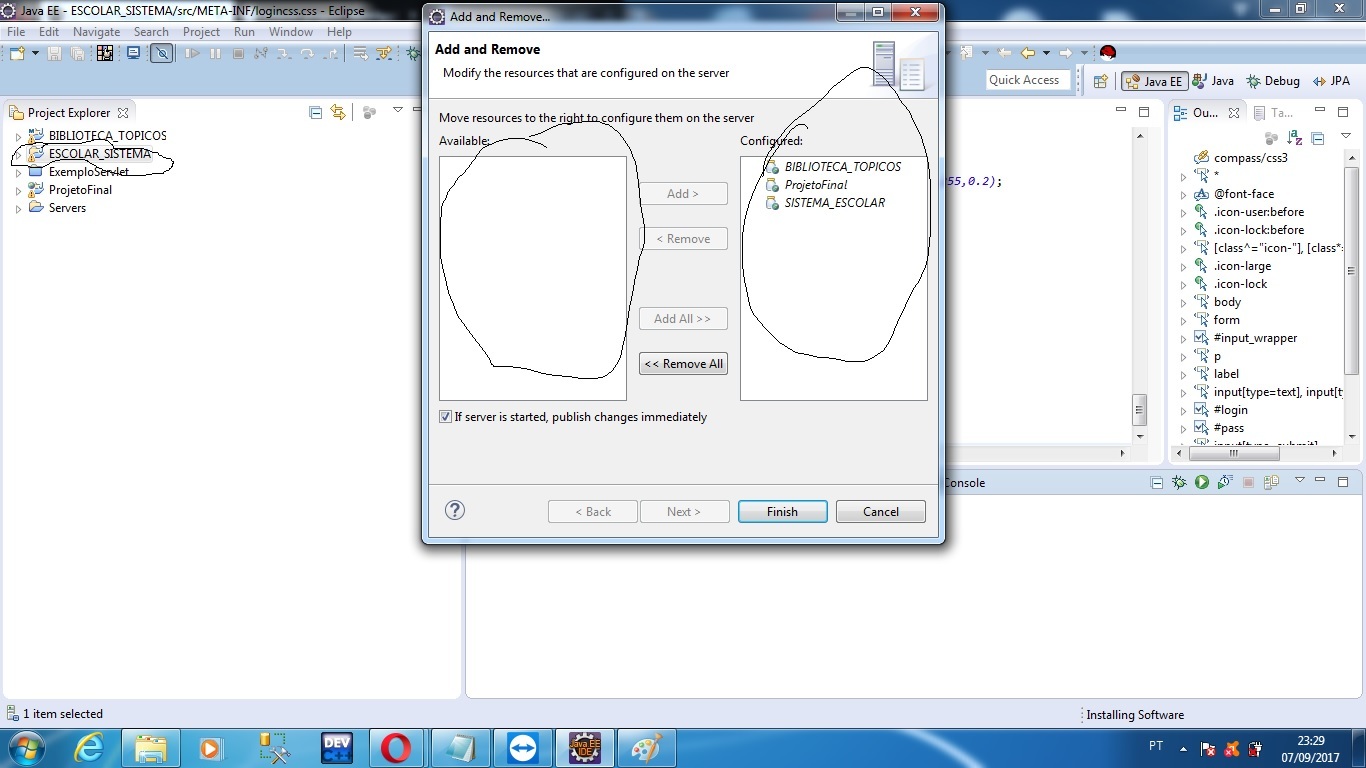
Task: Click the sort alphabetically icon in Outline
Action: coord(1296,138)
